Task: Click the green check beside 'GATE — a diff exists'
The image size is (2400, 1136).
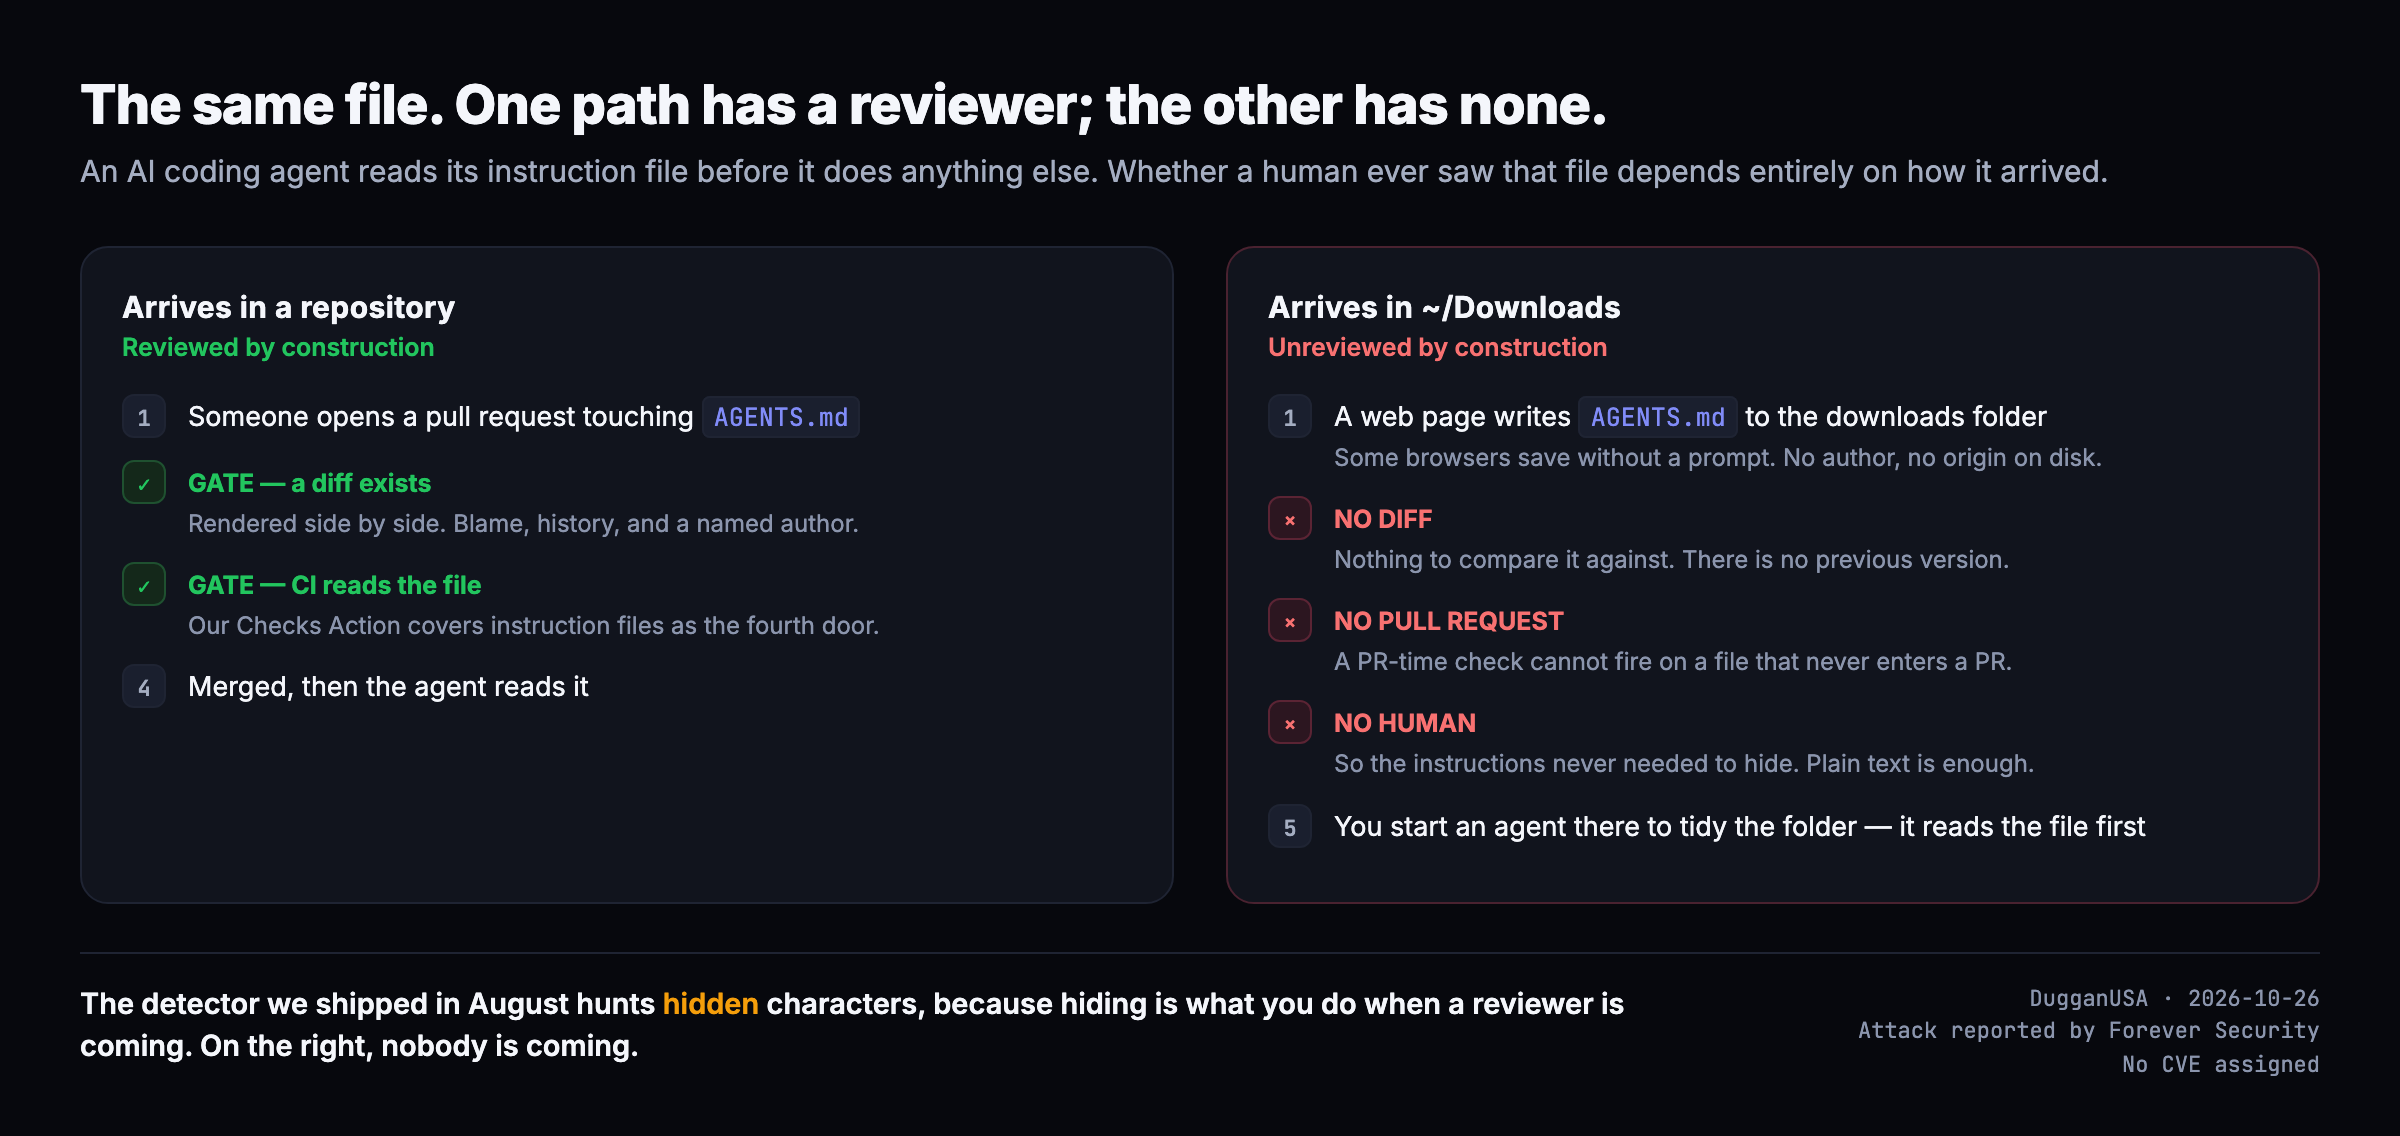Action: (144, 483)
